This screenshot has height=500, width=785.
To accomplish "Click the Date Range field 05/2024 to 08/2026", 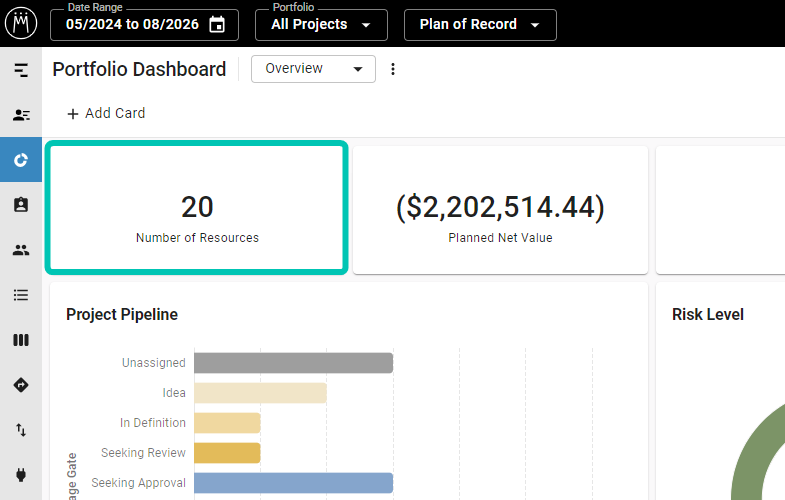I will click(x=144, y=25).
